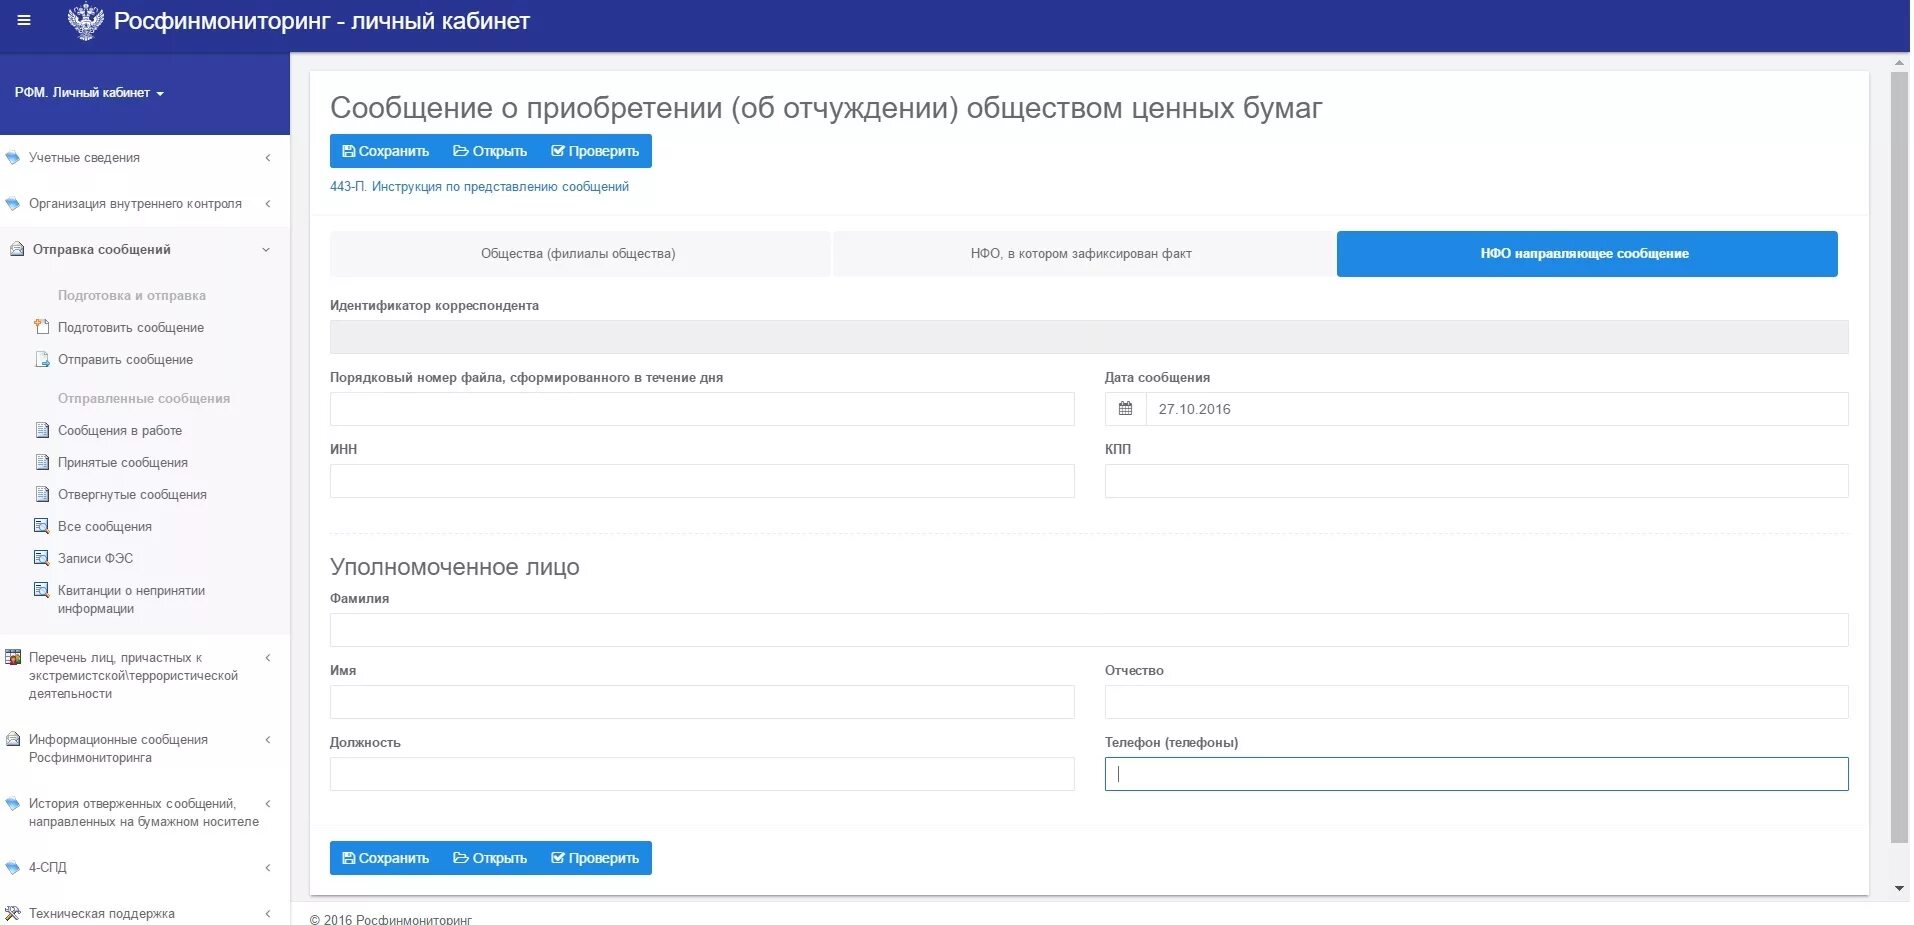Expand Организация внутреннего контроля chevron
Image resolution: width=1914 pixels, height=925 pixels.
(x=268, y=204)
